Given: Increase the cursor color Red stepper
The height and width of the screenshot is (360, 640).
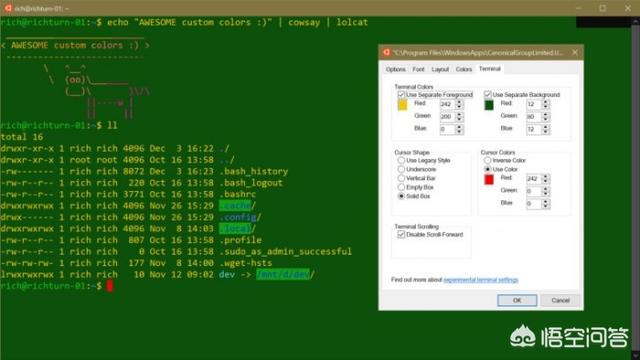Looking at the screenshot, I should (546, 176).
